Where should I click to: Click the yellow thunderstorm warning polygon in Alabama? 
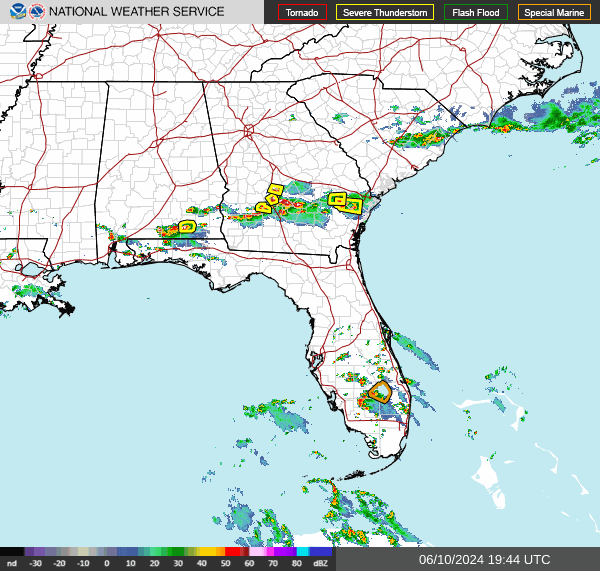pos(188,227)
